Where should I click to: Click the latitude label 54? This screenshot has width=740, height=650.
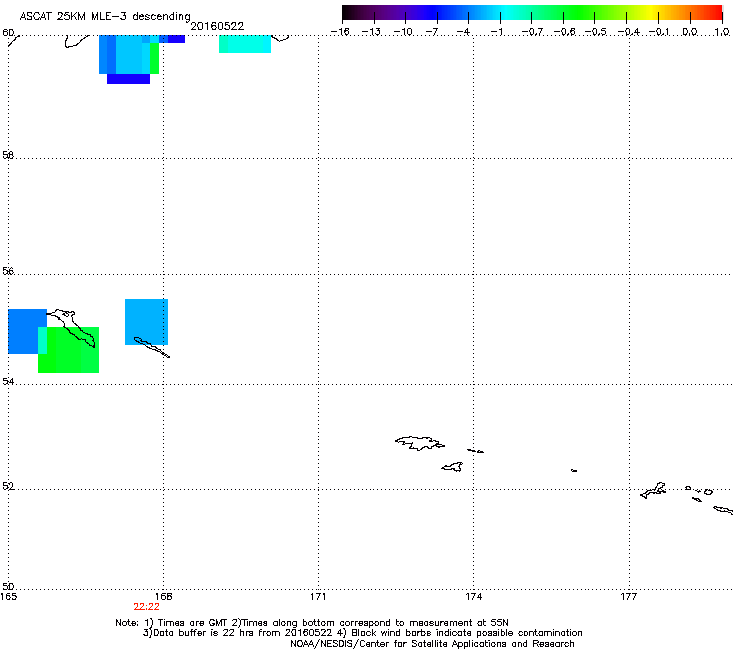pos(8,381)
